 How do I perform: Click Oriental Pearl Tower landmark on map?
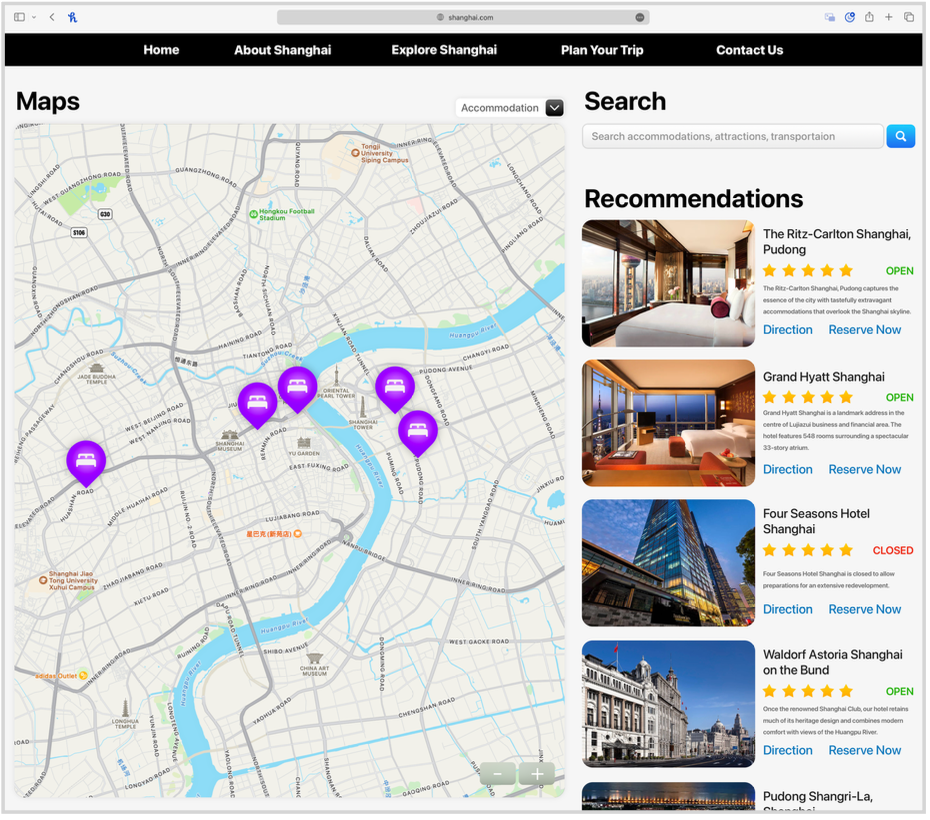point(337,383)
